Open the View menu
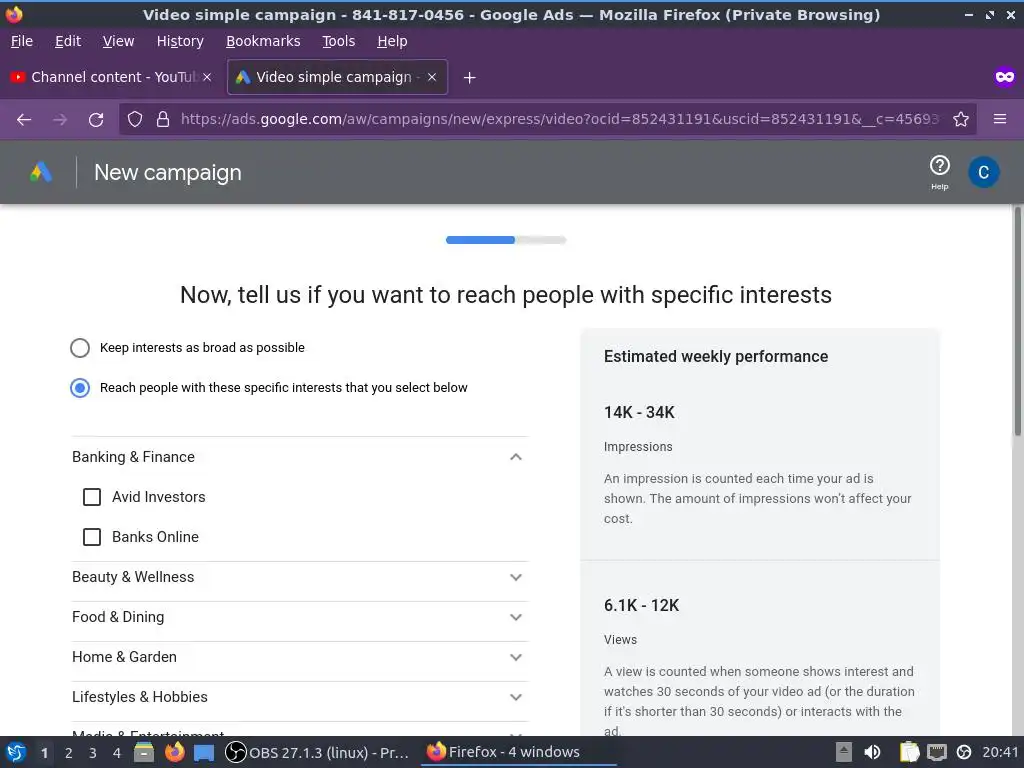Viewport: 1024px width, 768px height. 118,41
